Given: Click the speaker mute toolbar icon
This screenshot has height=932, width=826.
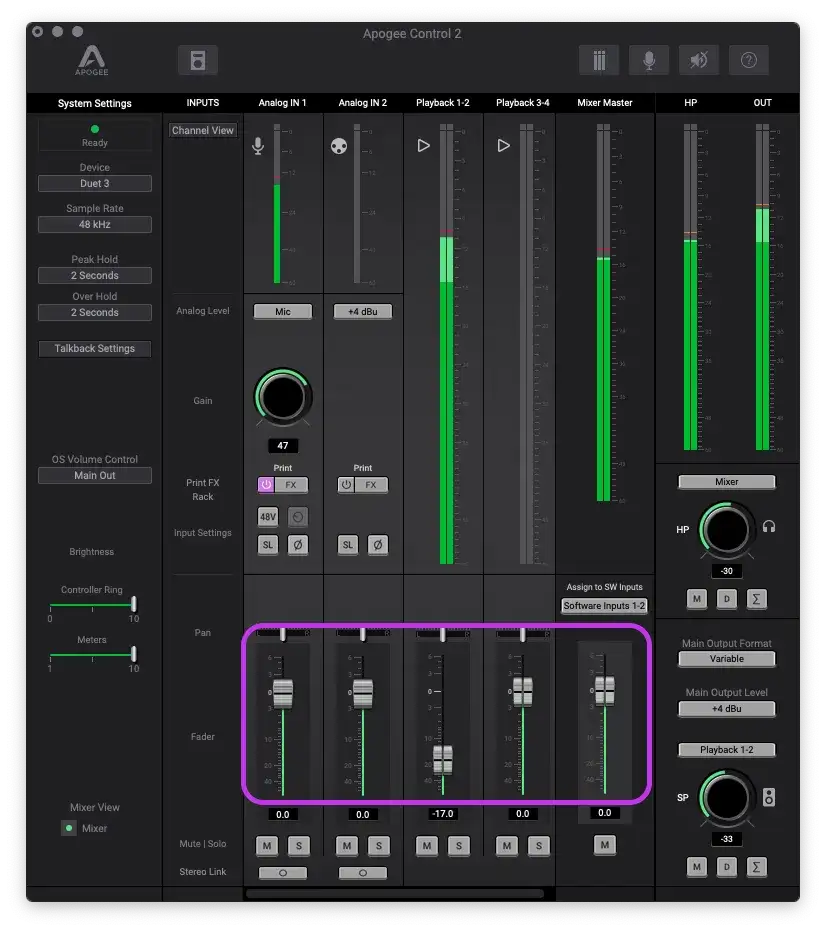Looking at the screenshot, I should [699, 60].
